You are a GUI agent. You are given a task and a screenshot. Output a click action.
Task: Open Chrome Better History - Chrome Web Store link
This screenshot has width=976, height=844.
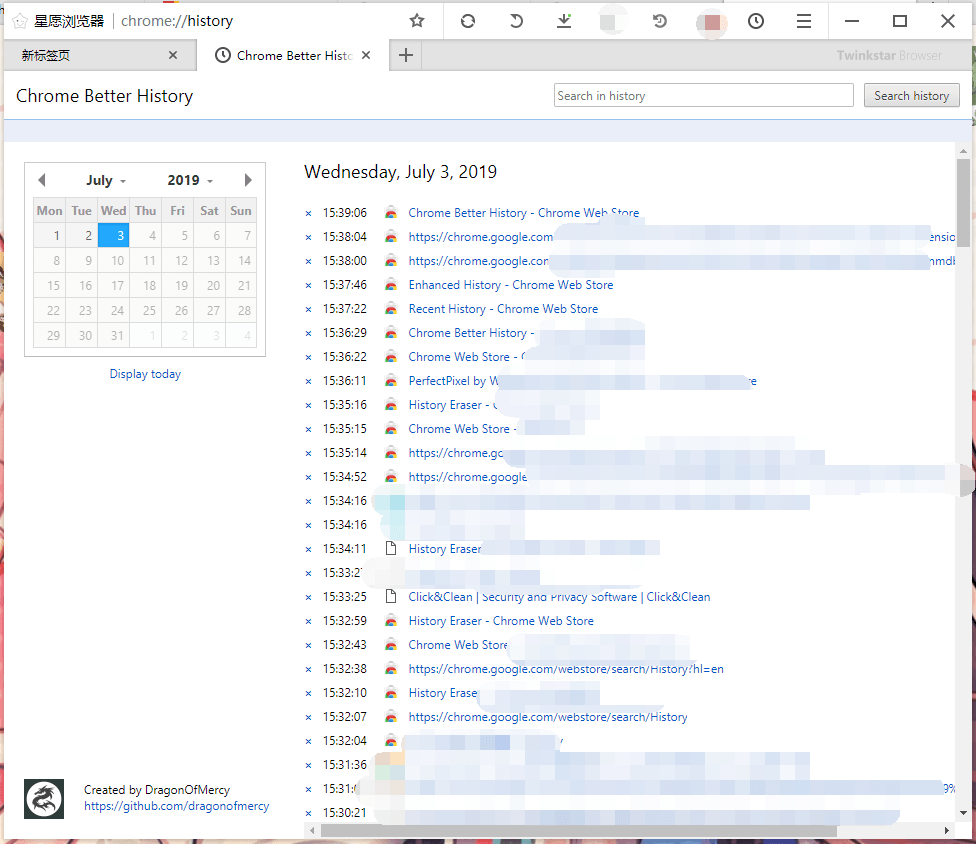523,213
